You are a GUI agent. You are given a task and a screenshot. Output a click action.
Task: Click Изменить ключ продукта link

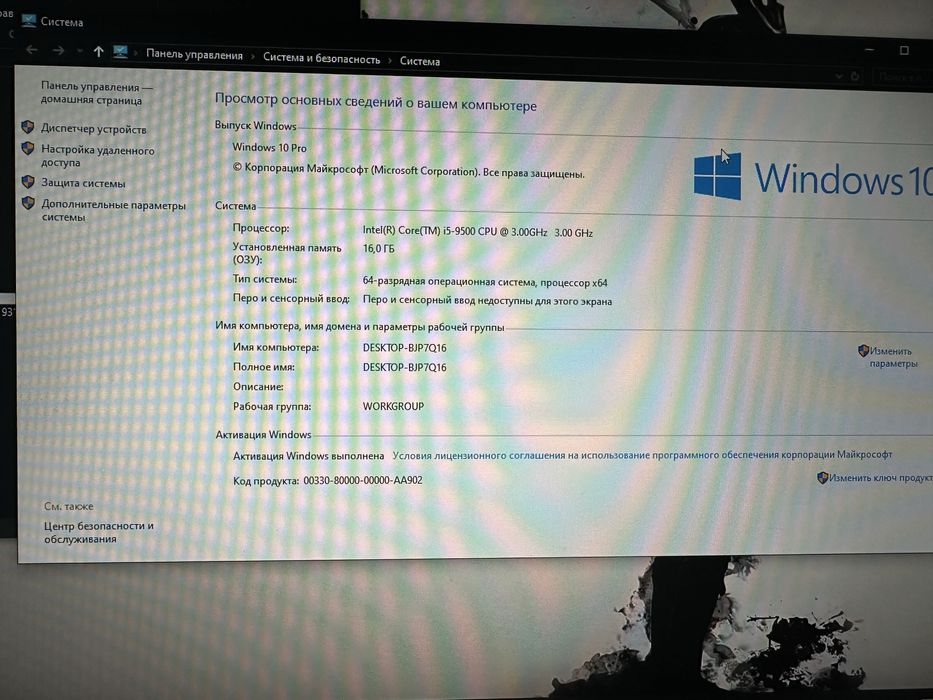[x=881, y=478]
